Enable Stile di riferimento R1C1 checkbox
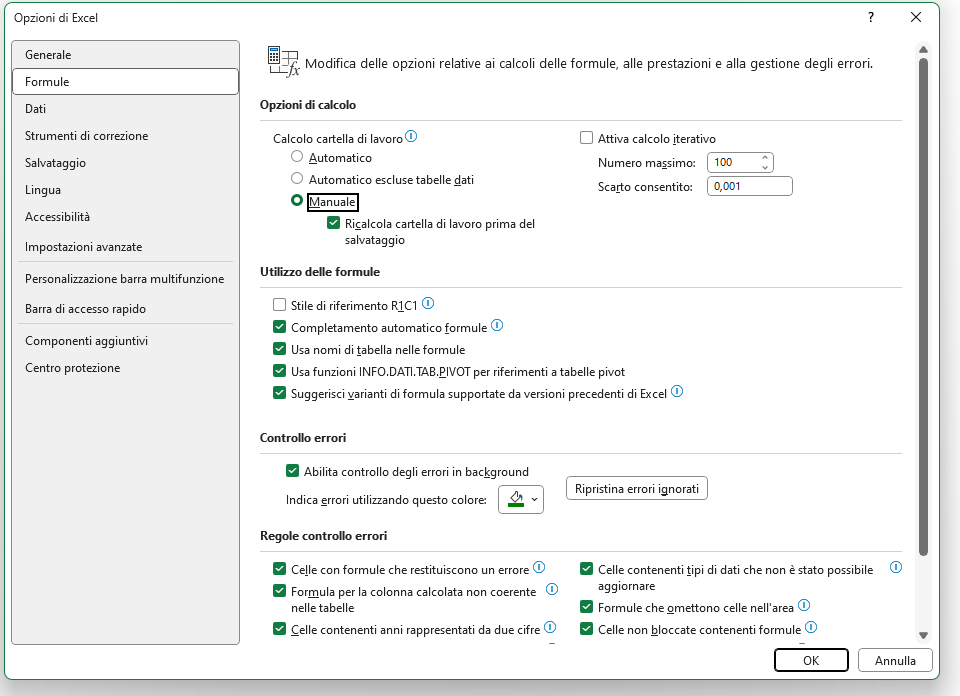 [280, 305]
